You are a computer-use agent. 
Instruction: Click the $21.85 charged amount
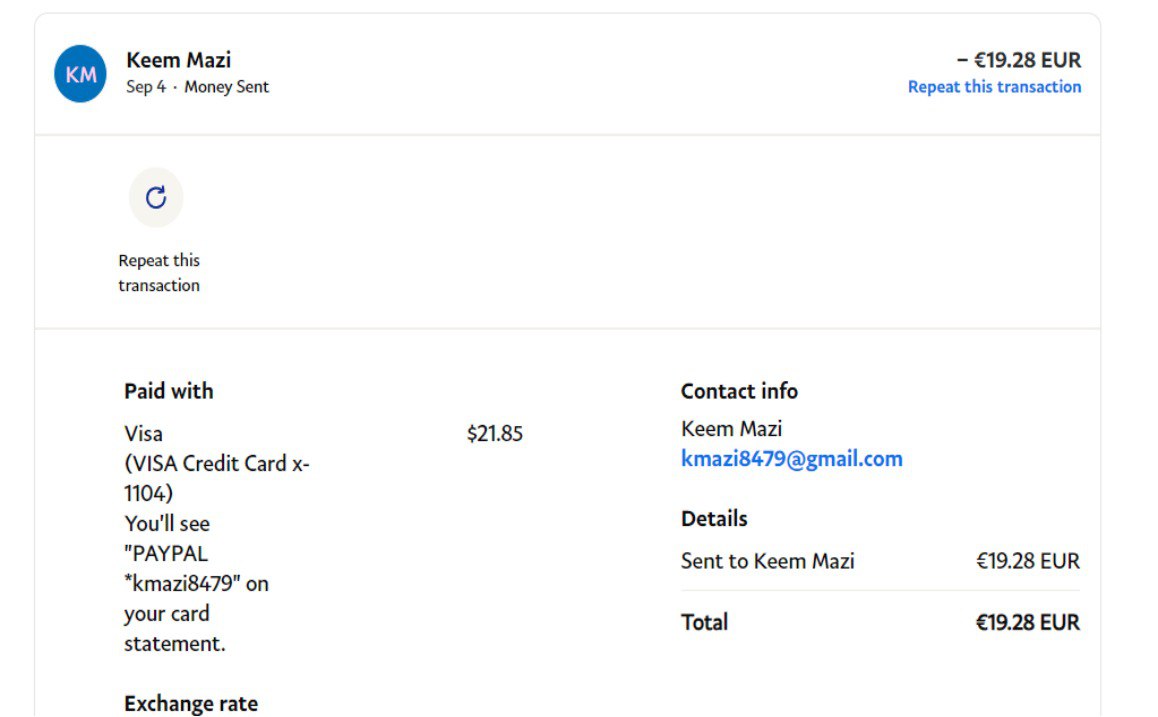(494, 434)
